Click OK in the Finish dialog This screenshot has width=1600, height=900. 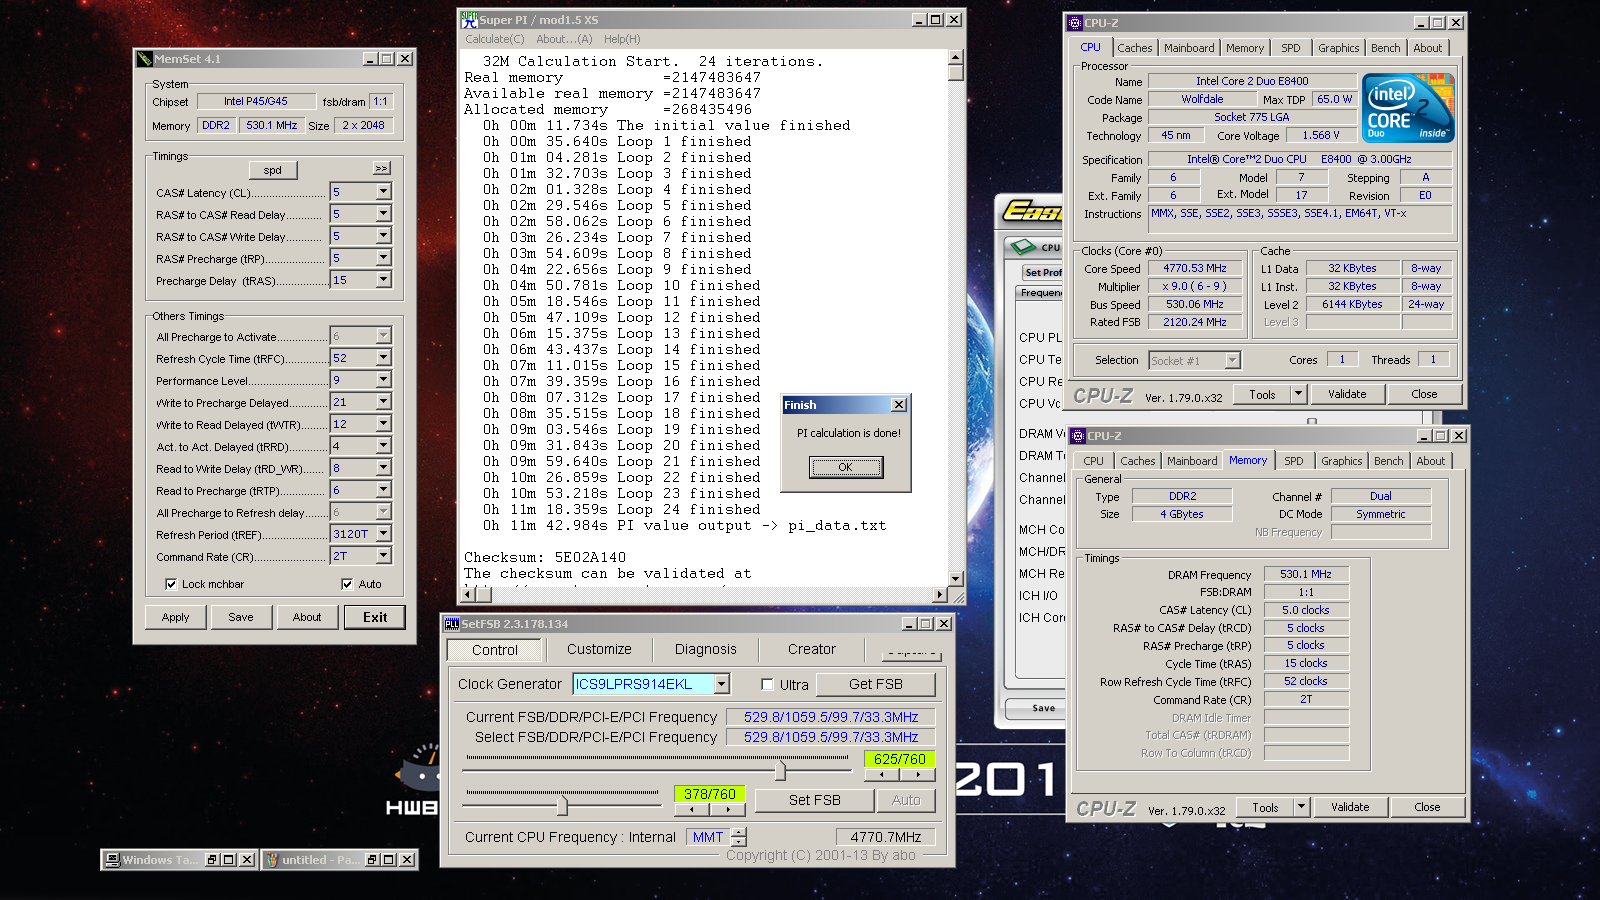[845, 467]
